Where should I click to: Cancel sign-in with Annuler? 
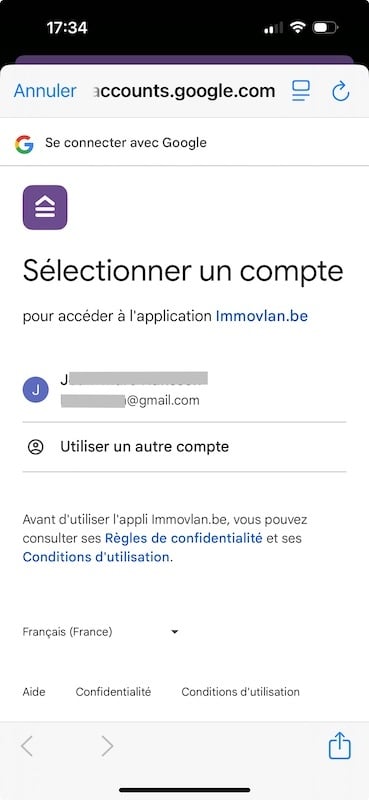[45, 91]
